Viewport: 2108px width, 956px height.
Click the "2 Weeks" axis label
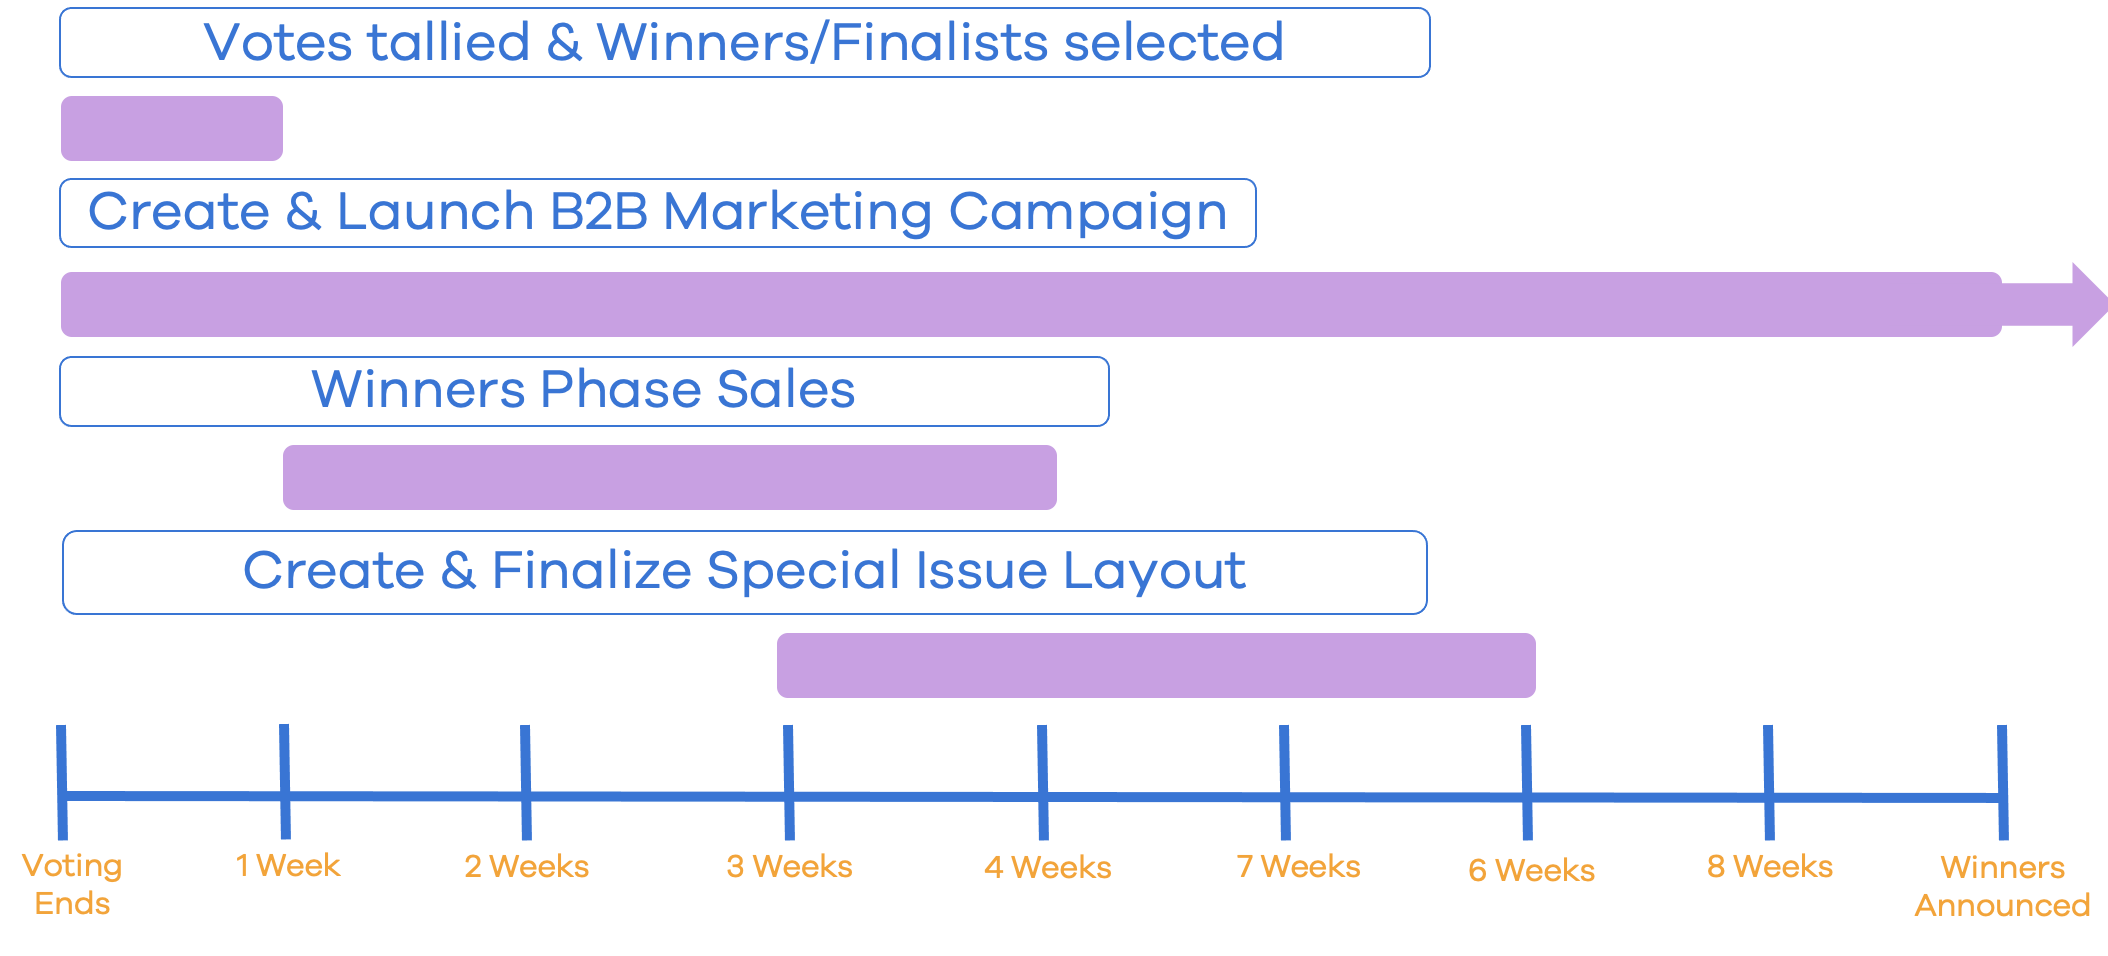(526, 866)
